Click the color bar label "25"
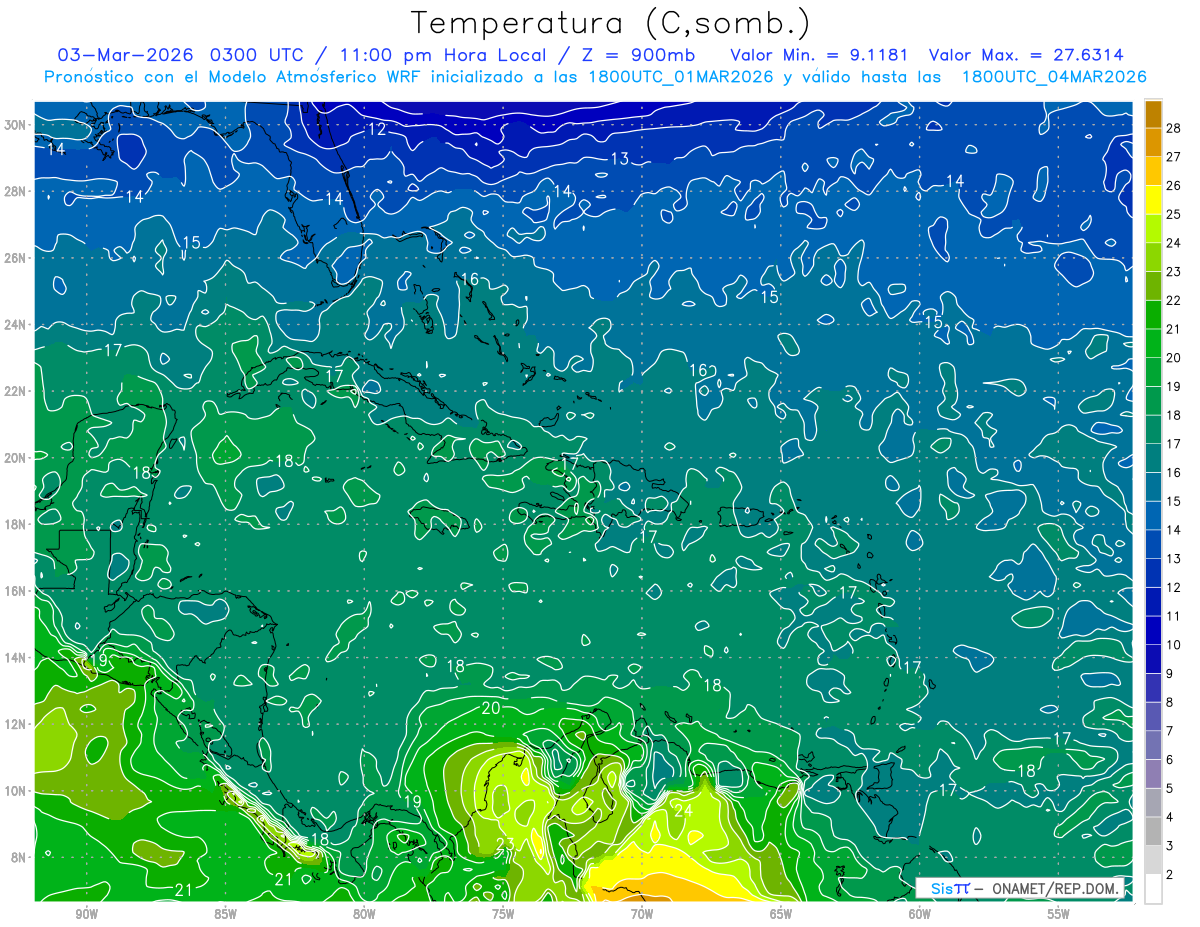This screenshot has height=927, width=1200. coord(1174,213)
